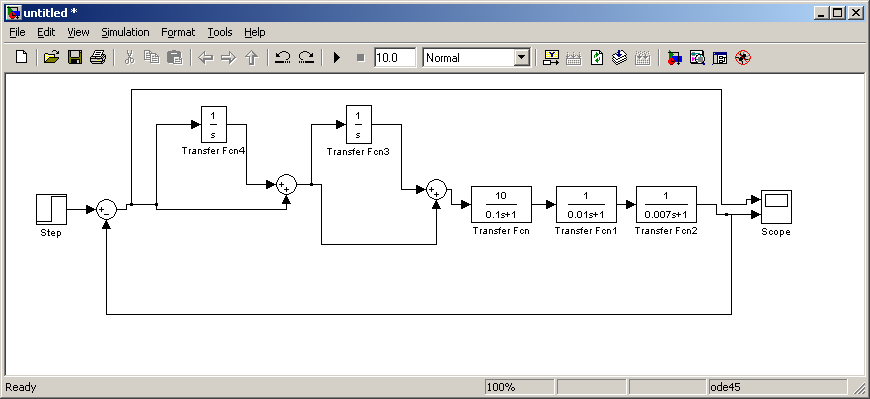Image resolution: width=870 pixels, height=399 pixels.
Task: Paste with the clipboard icon
Action: (175, 57)
